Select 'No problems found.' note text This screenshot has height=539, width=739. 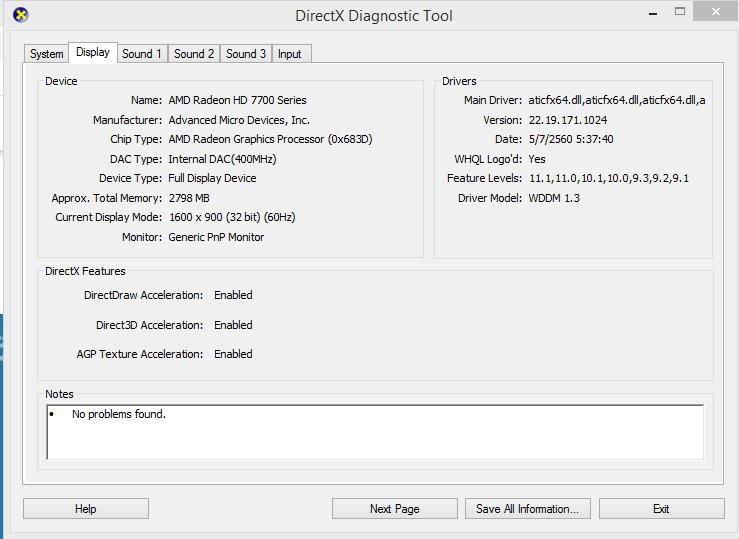click(119, 414)
